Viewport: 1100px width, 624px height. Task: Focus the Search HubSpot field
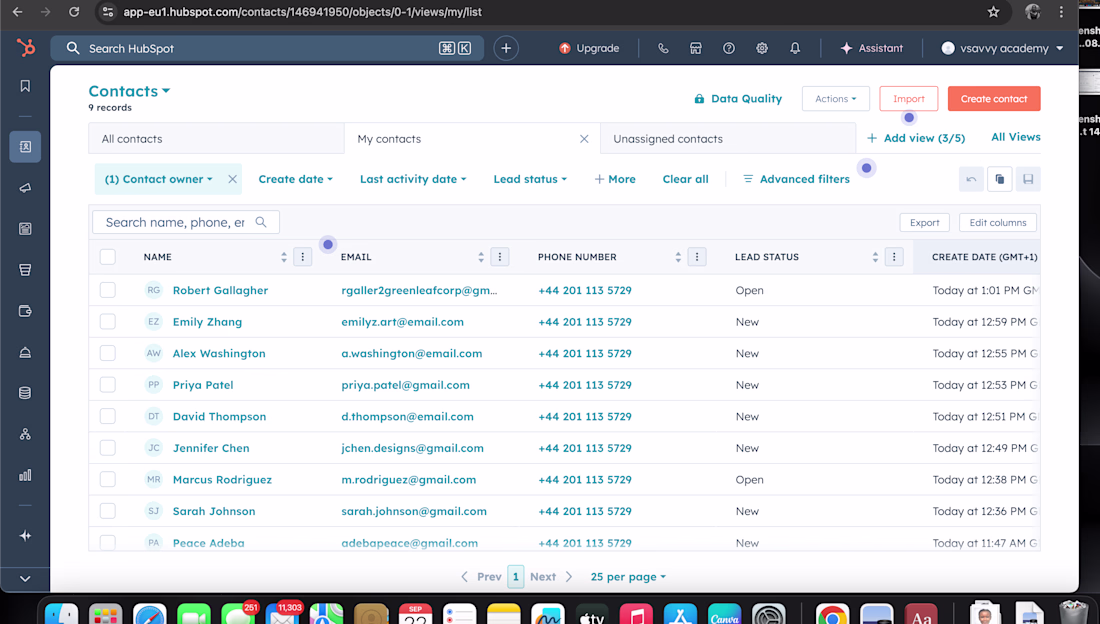267,48
